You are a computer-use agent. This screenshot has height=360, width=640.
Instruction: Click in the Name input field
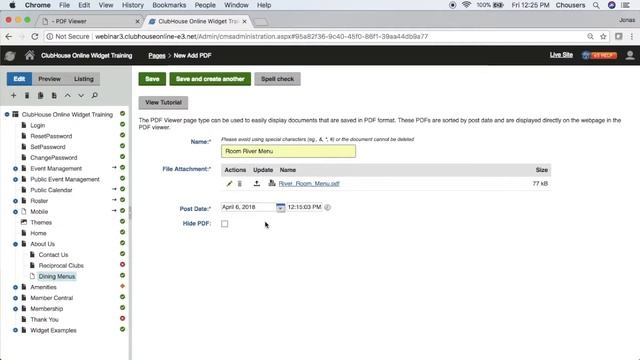[288, 151]
